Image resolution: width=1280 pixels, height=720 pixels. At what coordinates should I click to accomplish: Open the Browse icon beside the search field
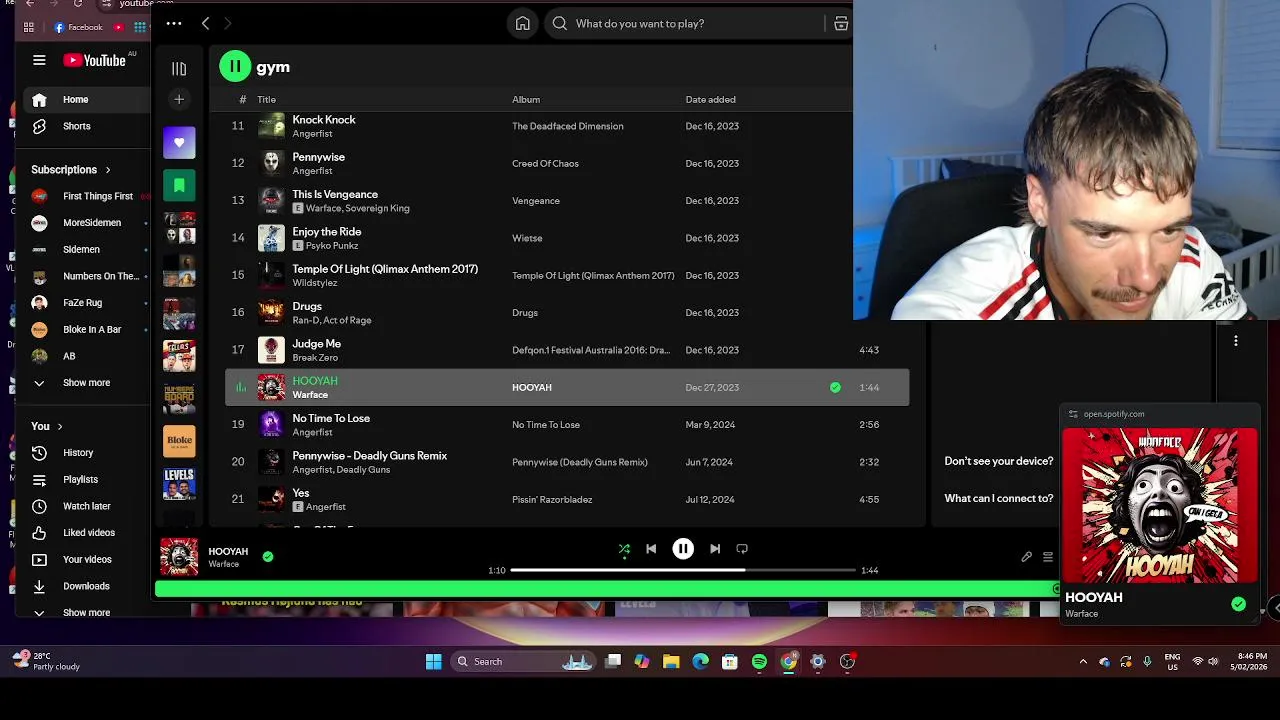tap(841, 23)
